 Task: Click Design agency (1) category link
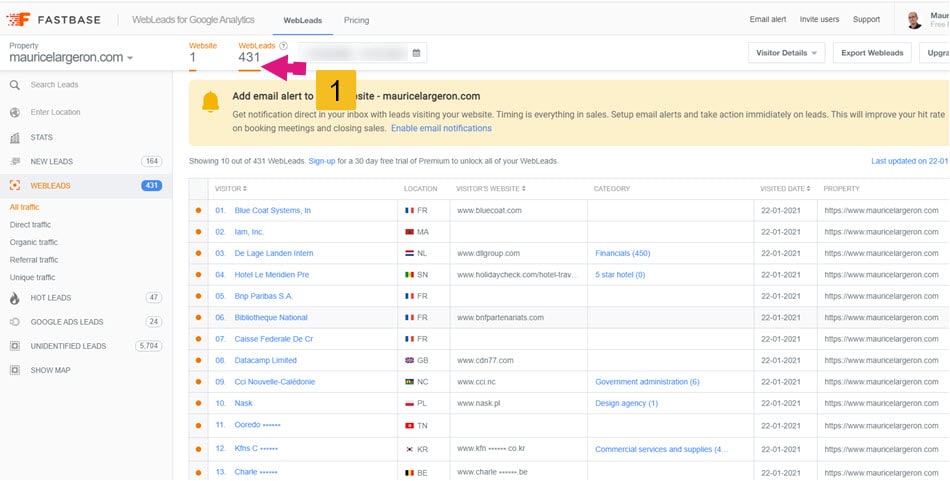(x=626, y=403)
